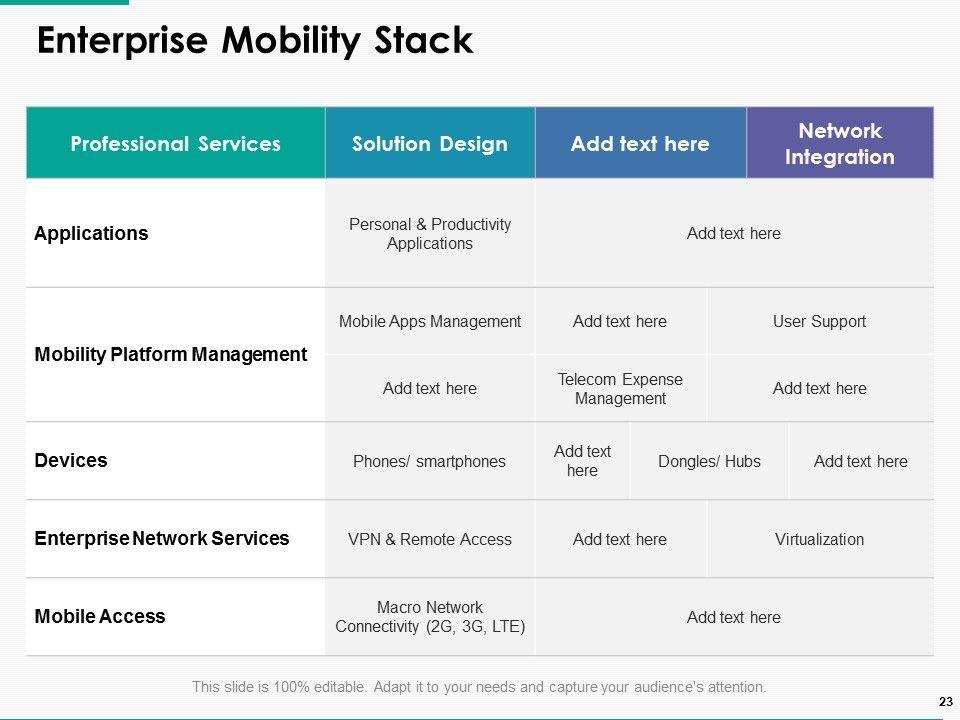Image resolution: width=960 pixels, height=720 pixels.
Task: Select the Applications row label
Action: (x=91, y=233)
